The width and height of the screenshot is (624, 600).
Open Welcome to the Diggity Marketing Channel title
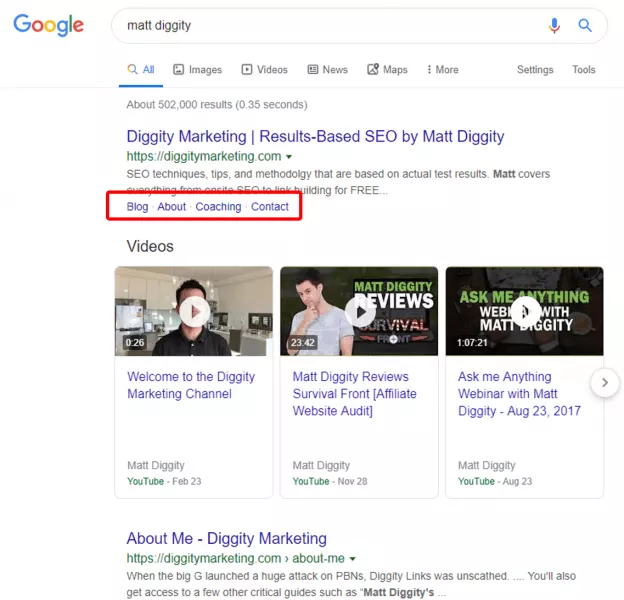point(191,385)
